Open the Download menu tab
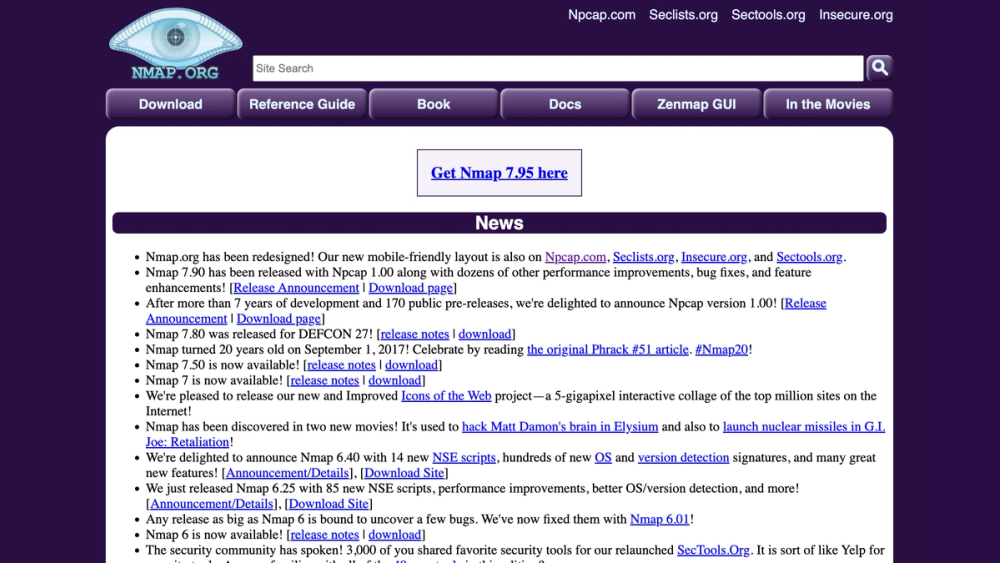This screenshot has width=1000, height=563. (x=170, y=104)
